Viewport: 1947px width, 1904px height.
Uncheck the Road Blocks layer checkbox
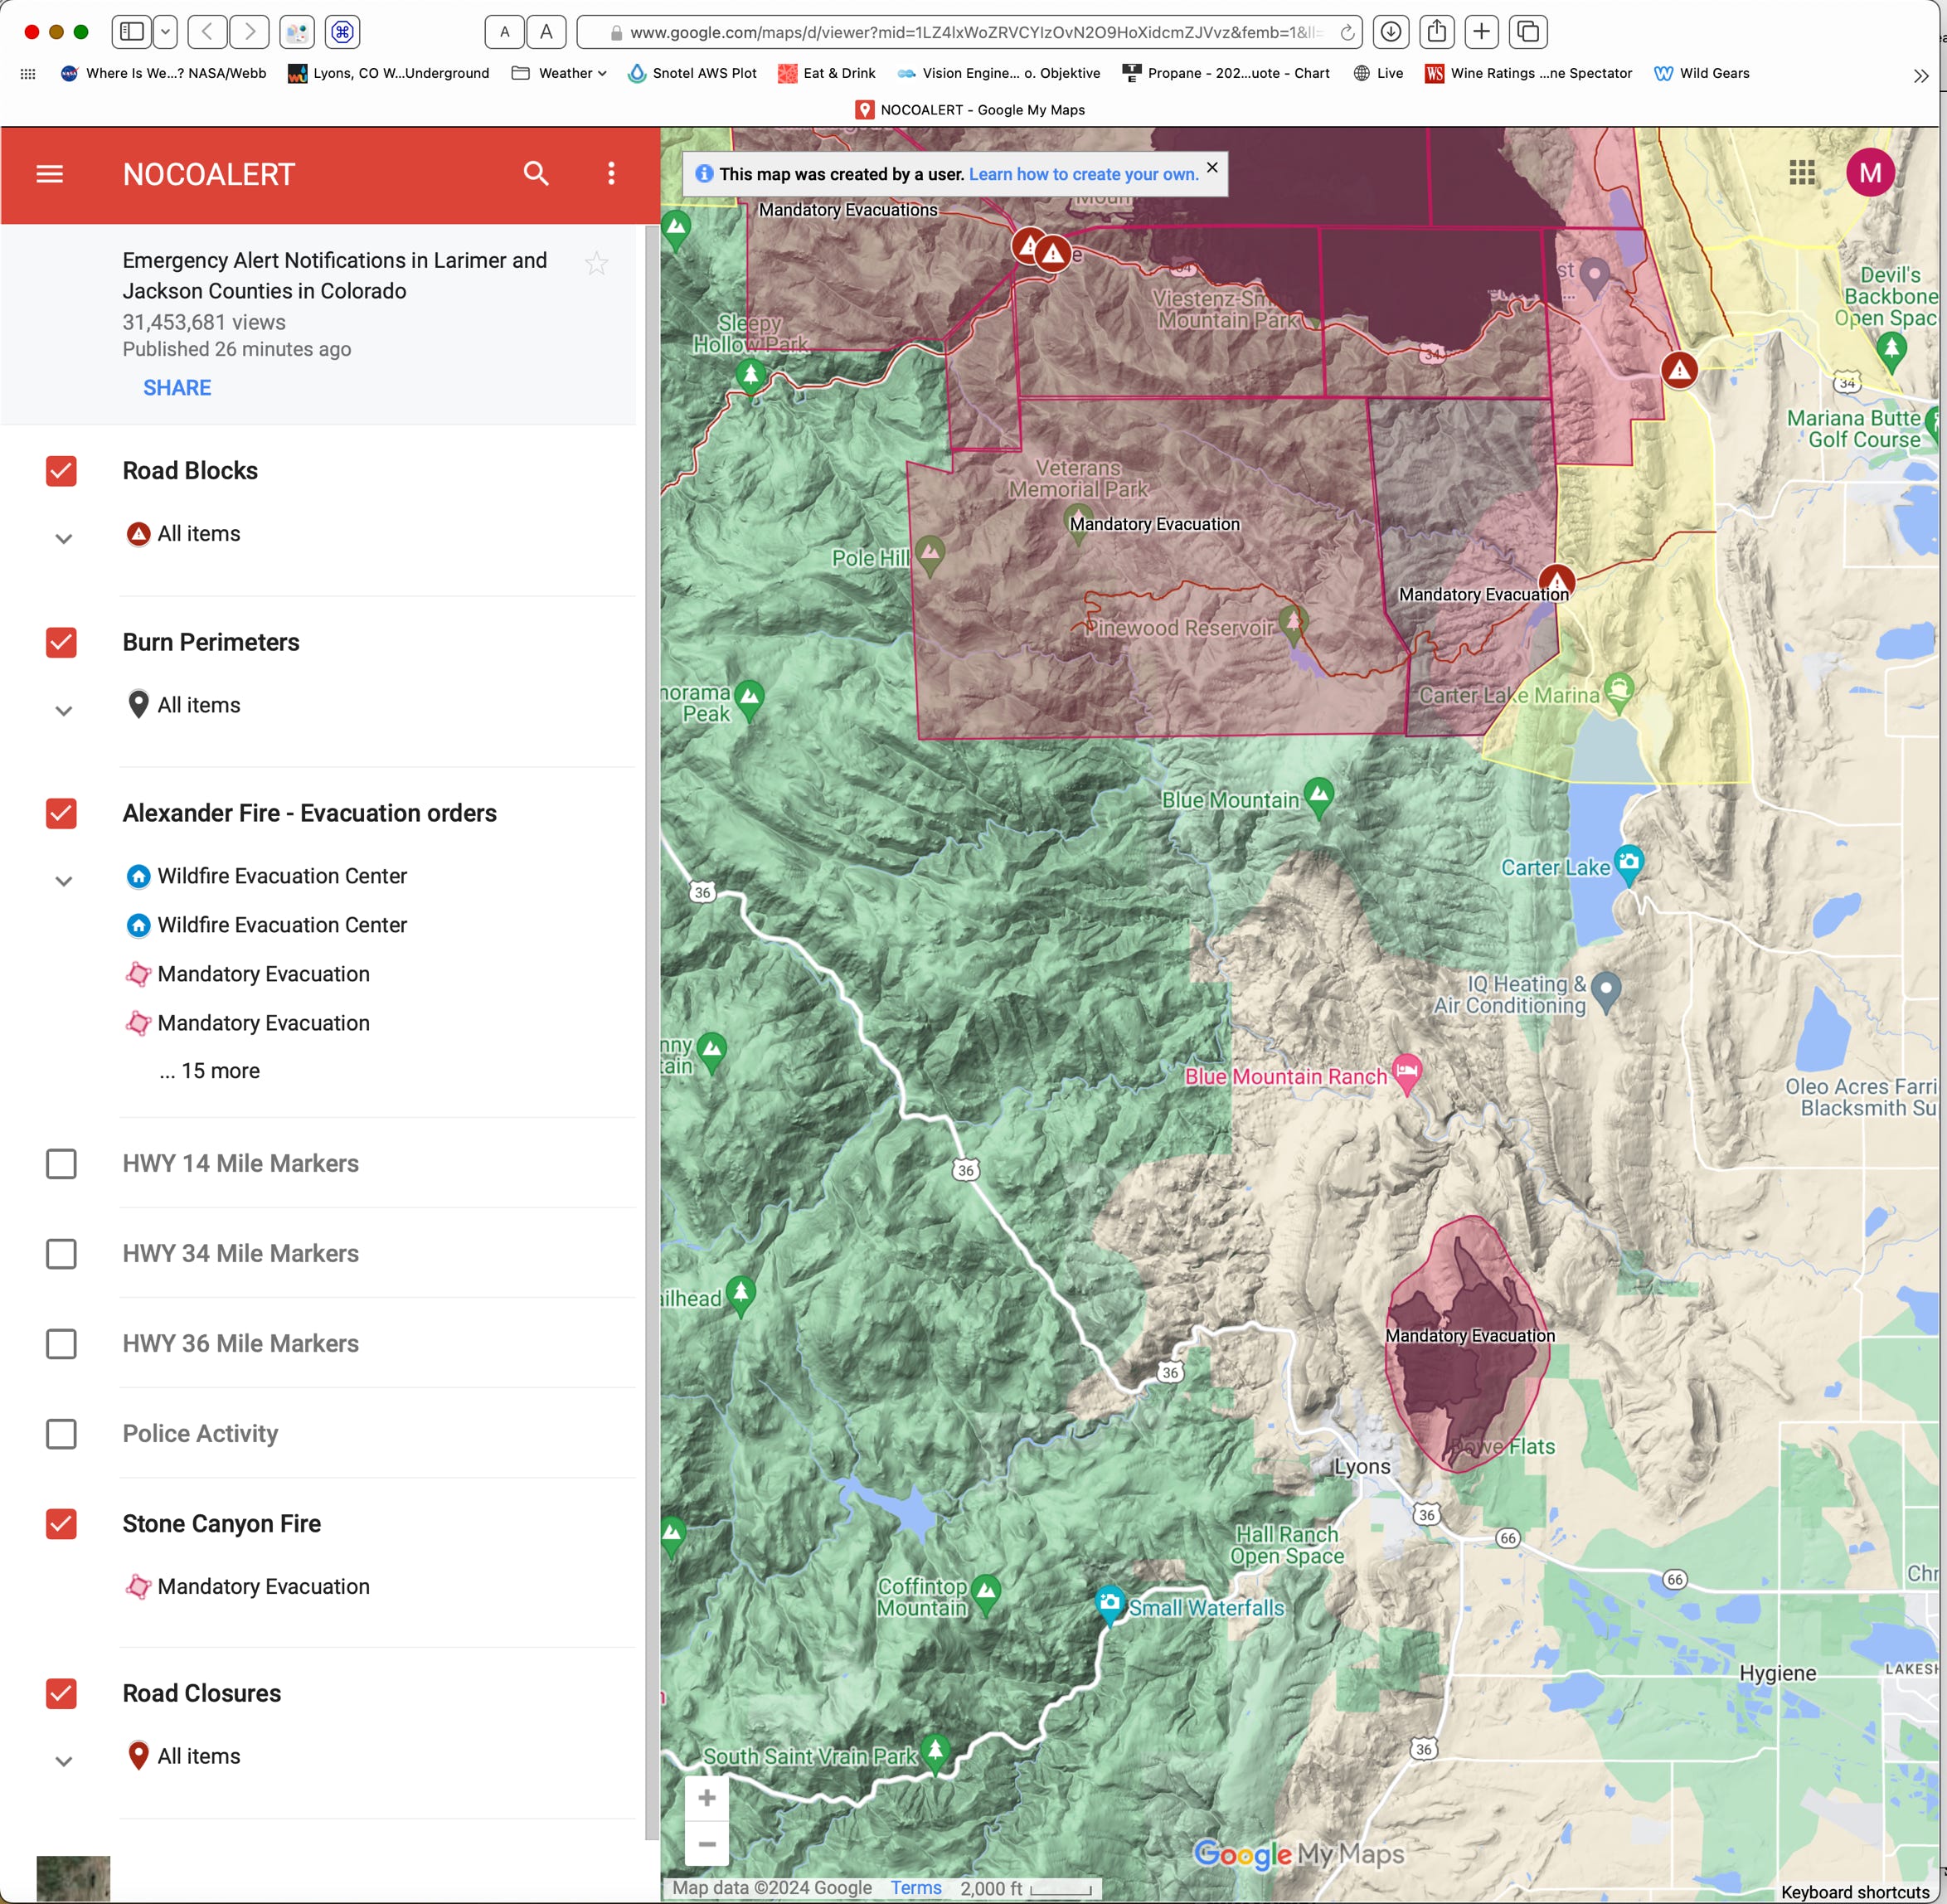point(61,470)
